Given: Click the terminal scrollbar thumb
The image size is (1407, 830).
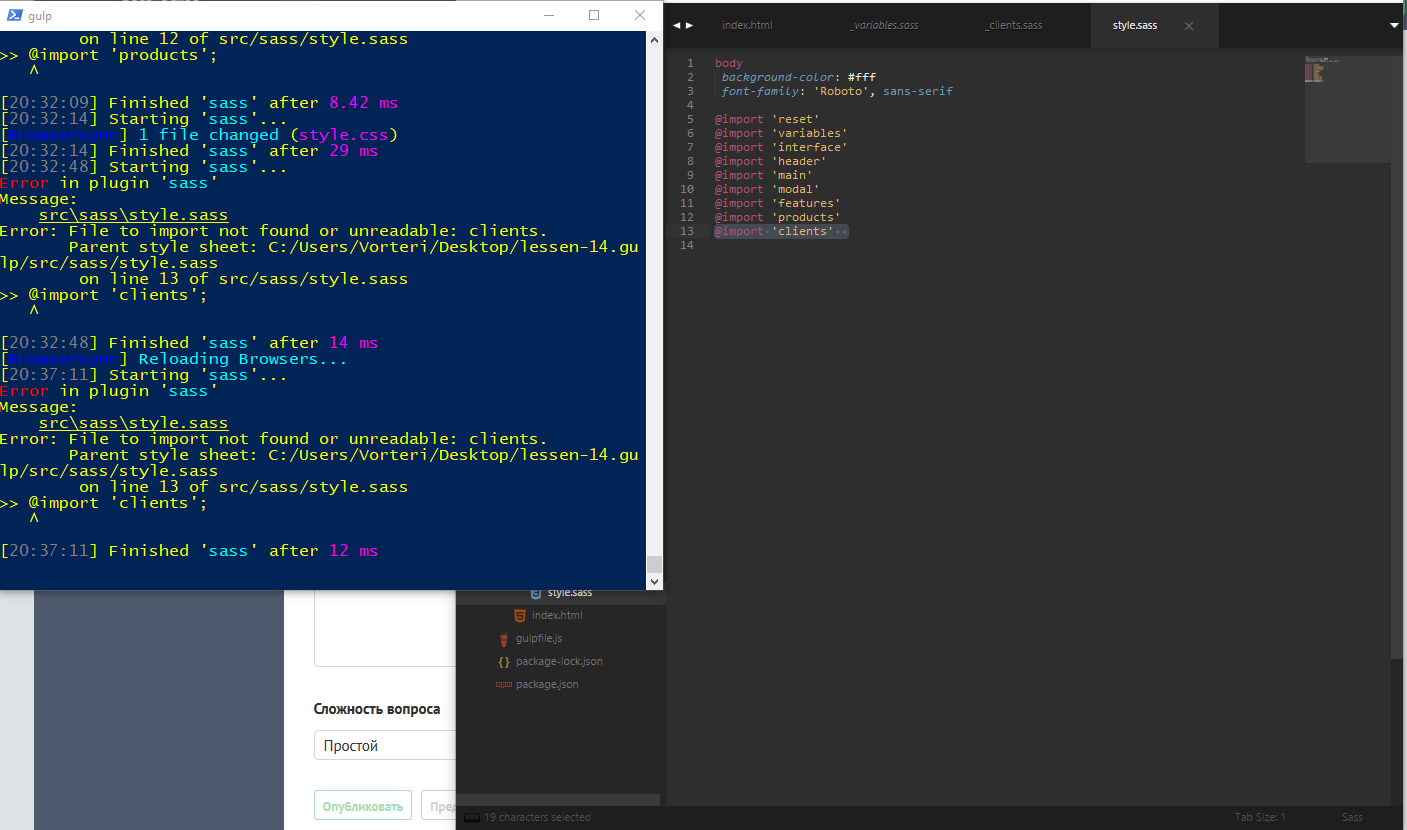Looking at the screenshot, I should click(x=654, y=564).
